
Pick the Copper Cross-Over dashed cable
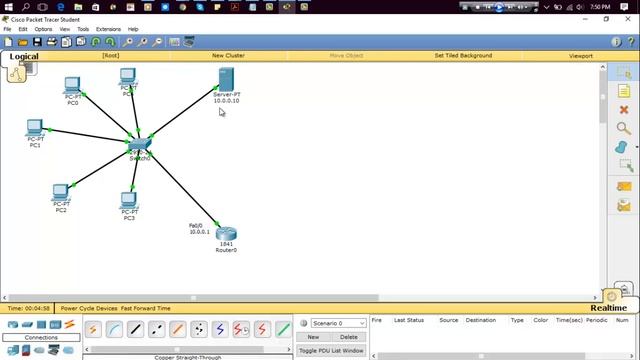(x=157, y=329)
